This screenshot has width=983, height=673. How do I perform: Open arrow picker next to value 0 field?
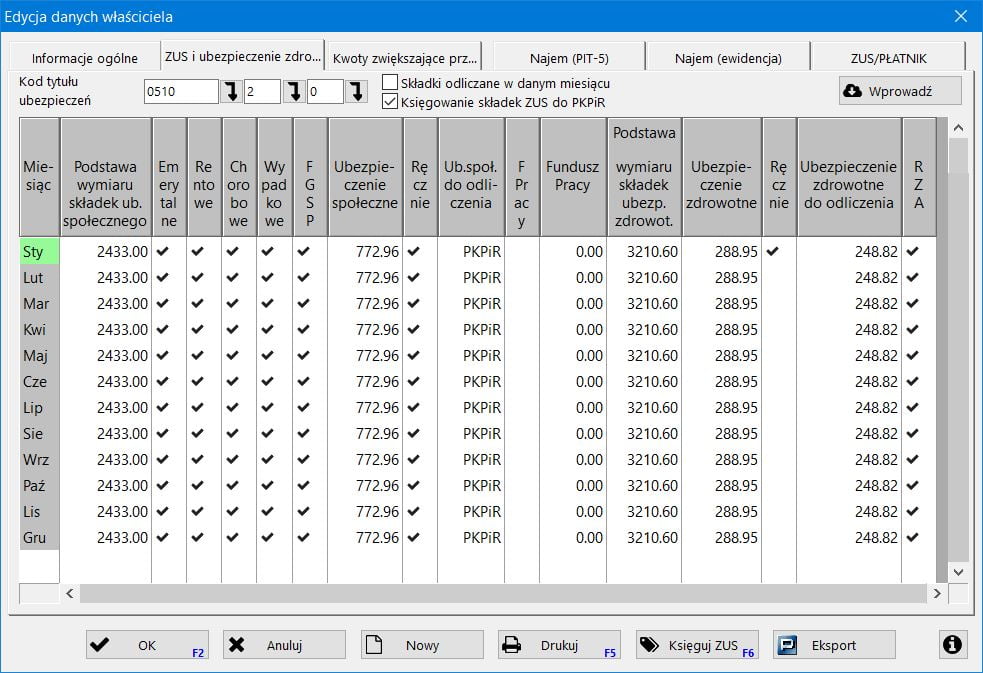357,92
